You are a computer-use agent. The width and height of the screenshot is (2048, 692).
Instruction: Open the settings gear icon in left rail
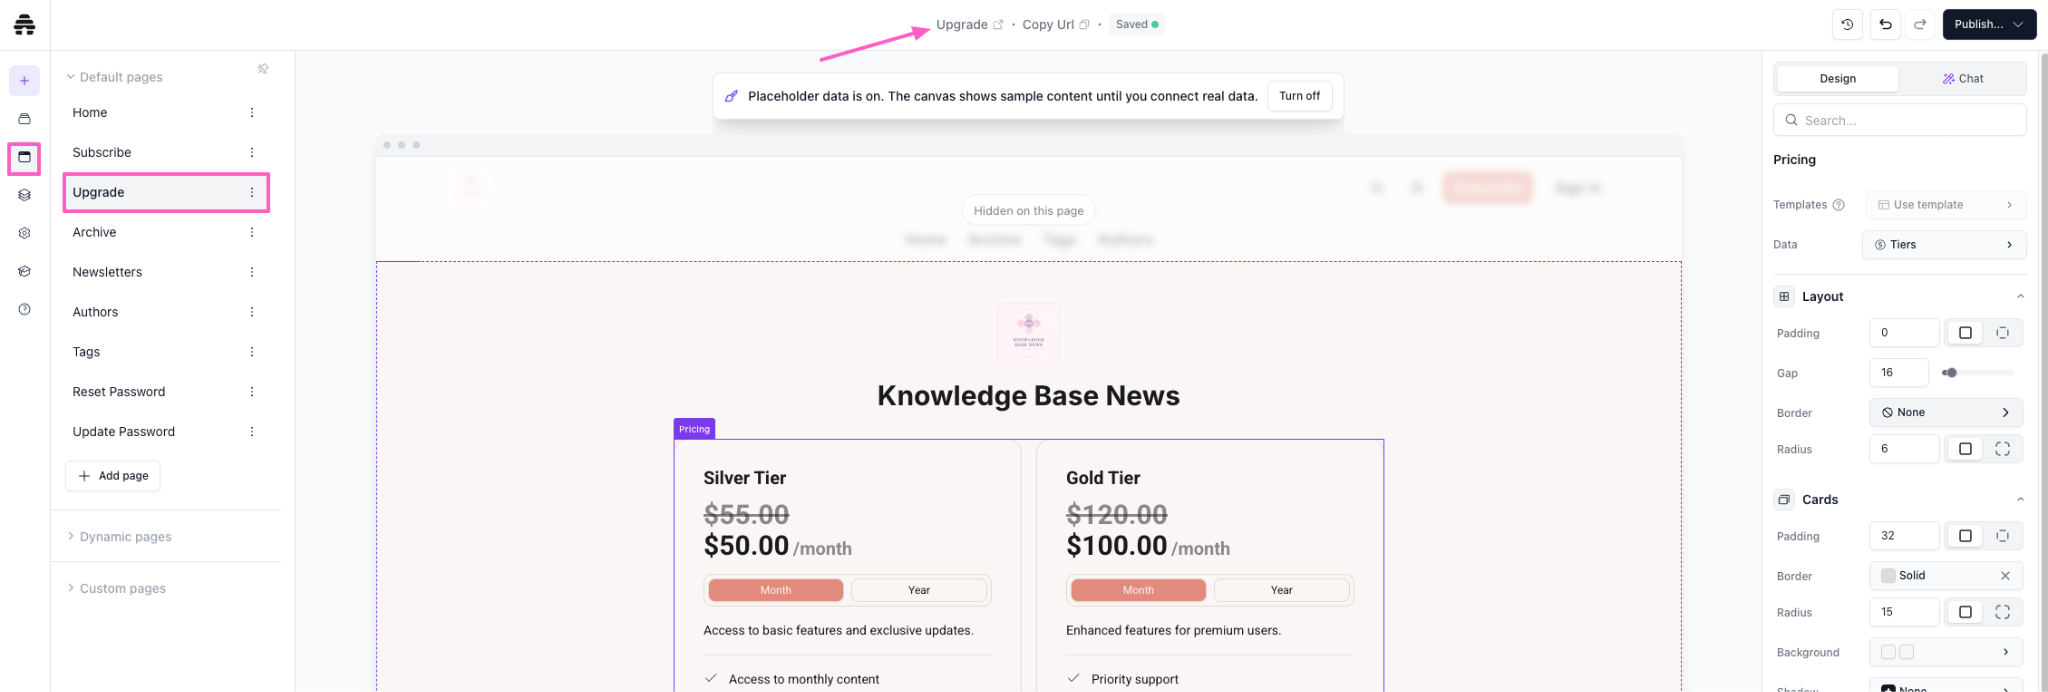coord(24,233)
